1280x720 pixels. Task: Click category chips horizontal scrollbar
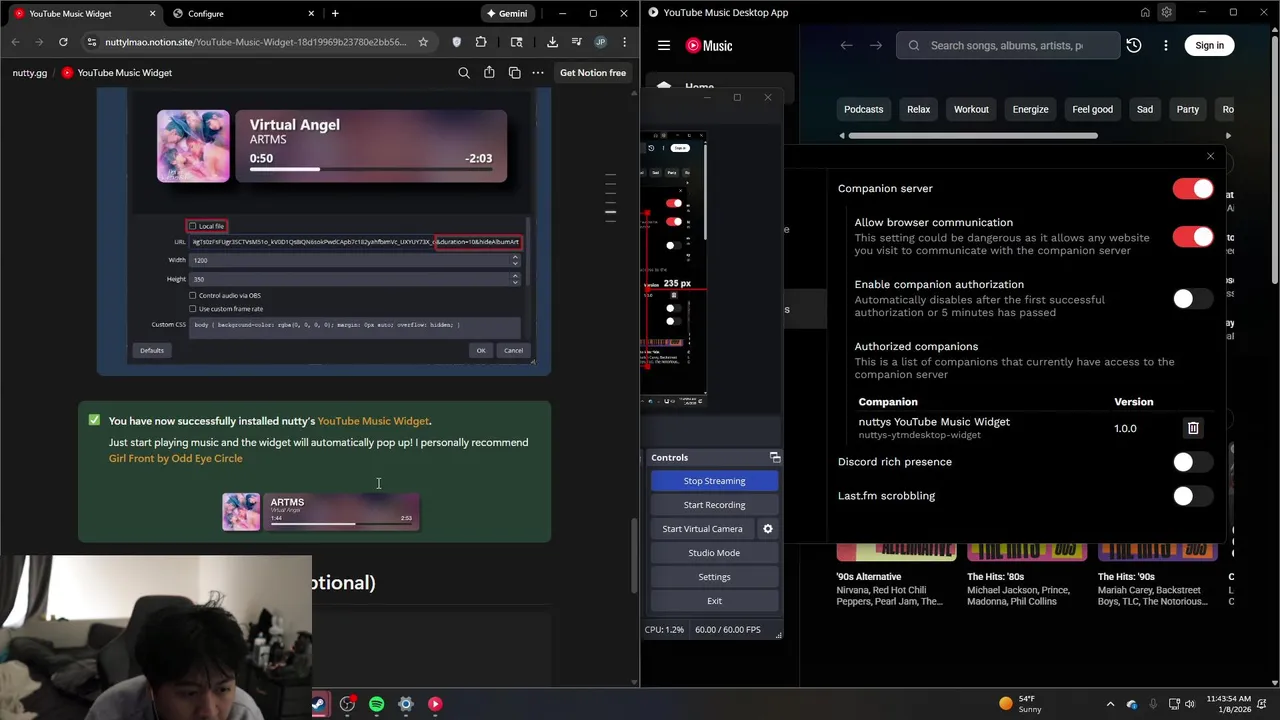(x=973, y=135)
